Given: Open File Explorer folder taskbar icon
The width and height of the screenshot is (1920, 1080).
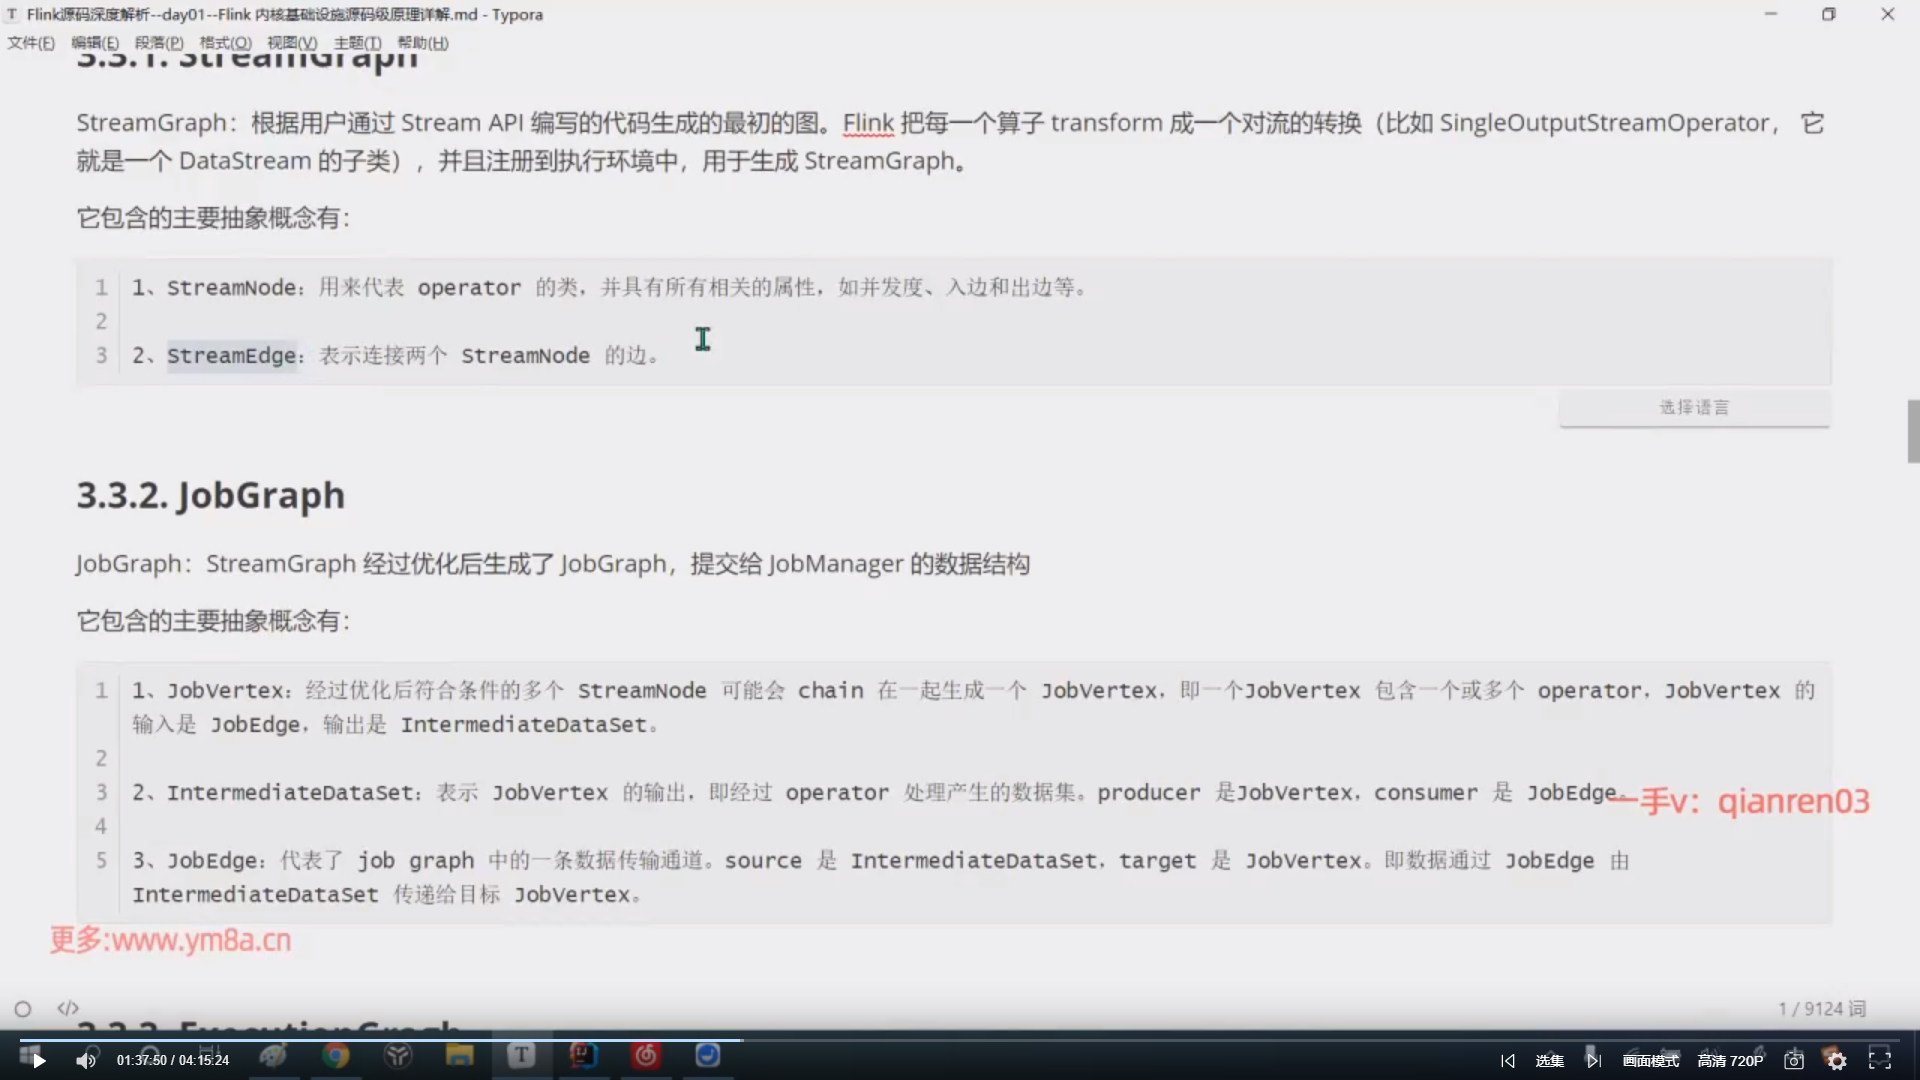Looking at the screenshot, I should (x=459, y=1056).
